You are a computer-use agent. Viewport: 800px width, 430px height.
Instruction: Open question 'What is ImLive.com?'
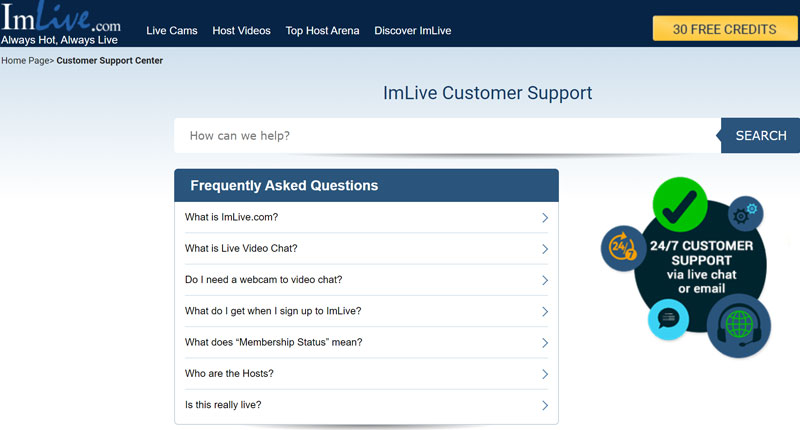231,217
